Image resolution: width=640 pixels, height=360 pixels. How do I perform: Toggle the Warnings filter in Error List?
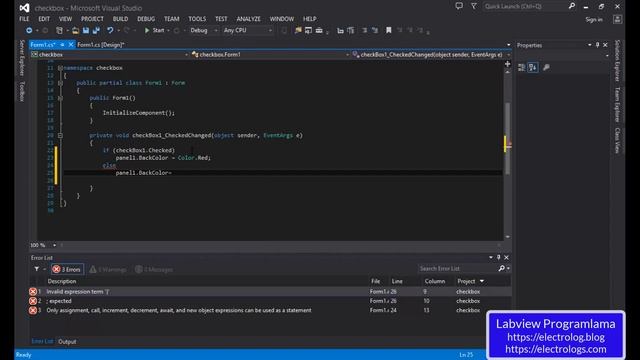click(108, 269)
